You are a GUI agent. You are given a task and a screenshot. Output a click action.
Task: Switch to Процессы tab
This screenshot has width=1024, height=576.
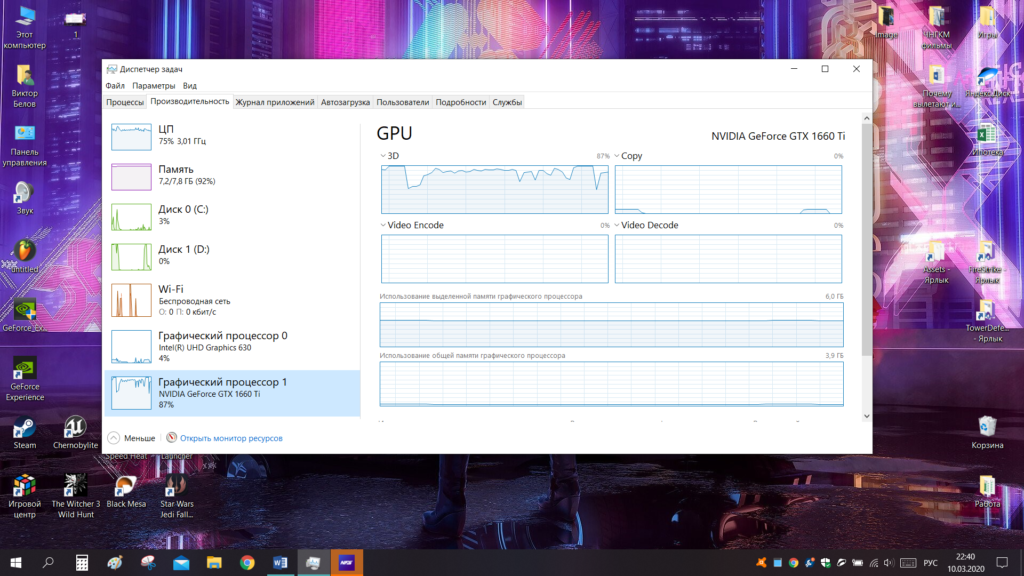[x=125, y=102]
